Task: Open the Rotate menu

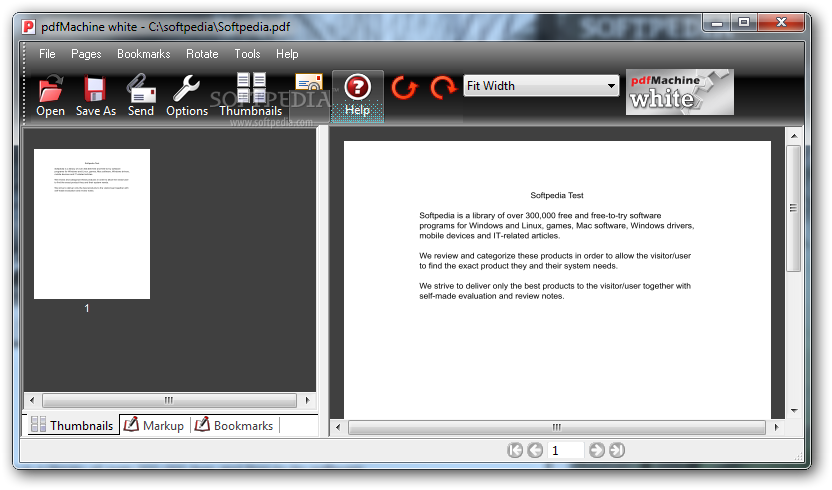Action: pos(202,54)
